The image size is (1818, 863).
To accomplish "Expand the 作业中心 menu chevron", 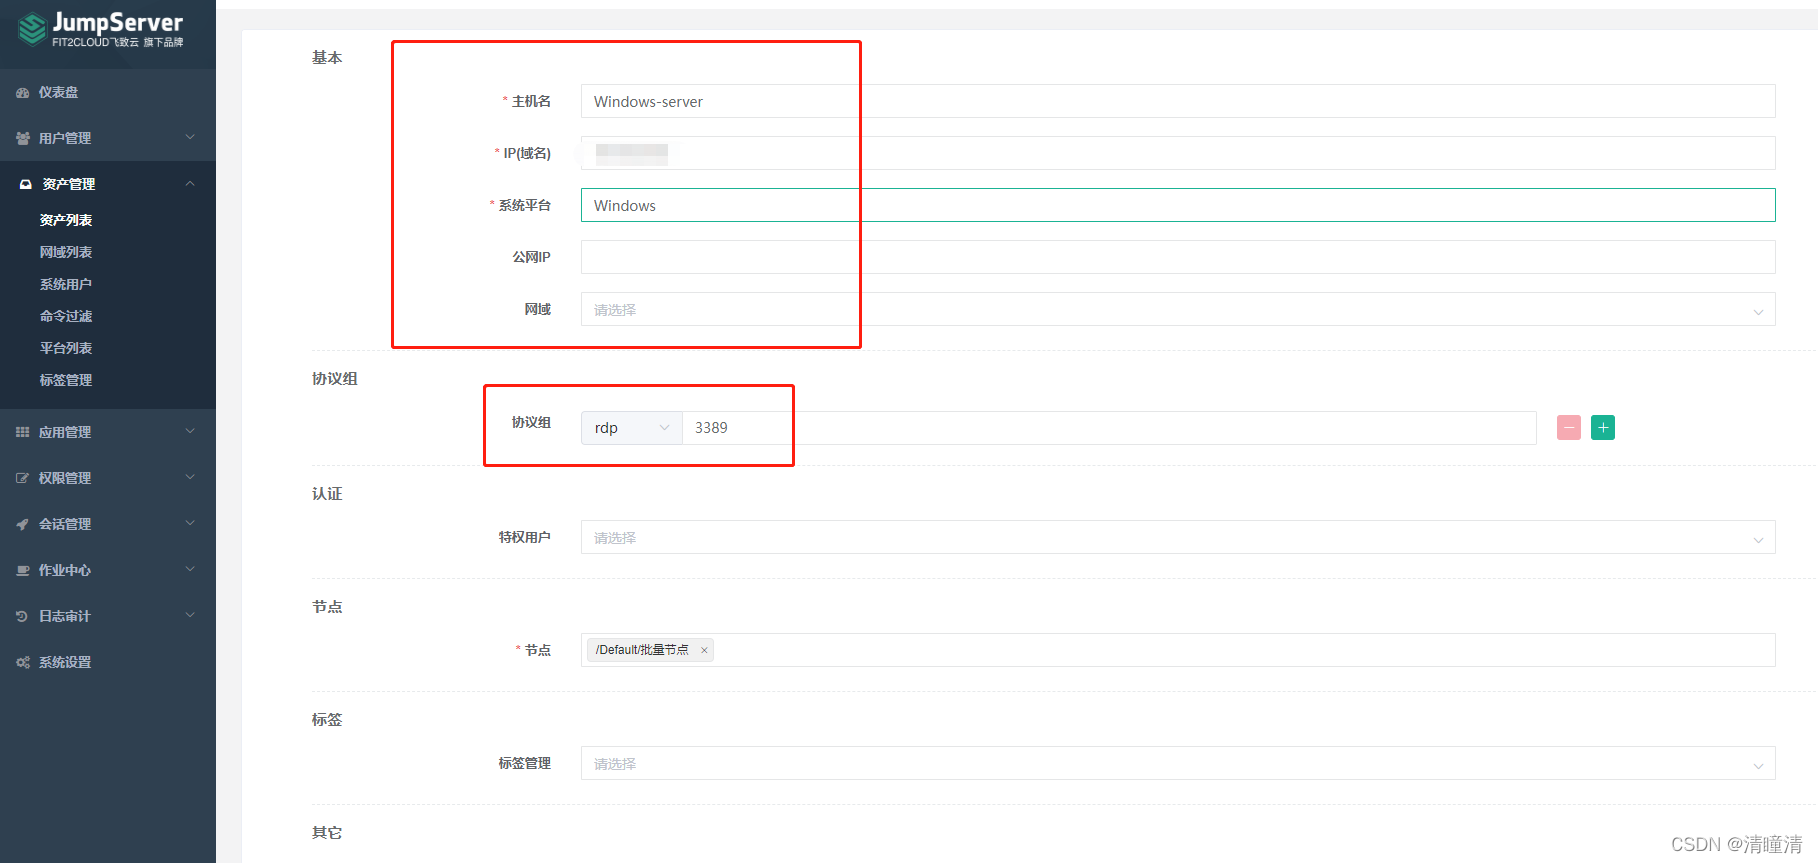I will [x=190, y=569].
